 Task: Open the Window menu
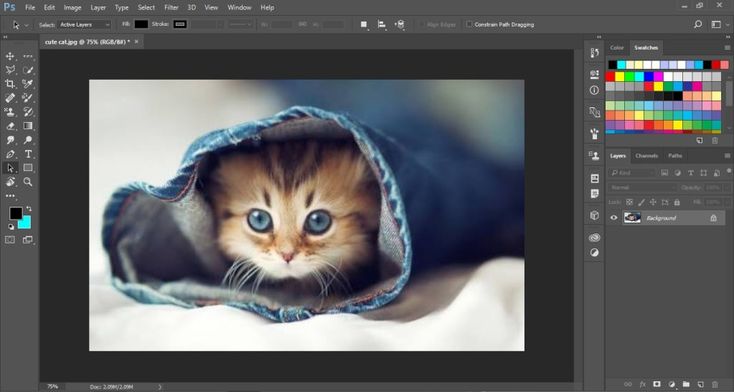point(240,7)
